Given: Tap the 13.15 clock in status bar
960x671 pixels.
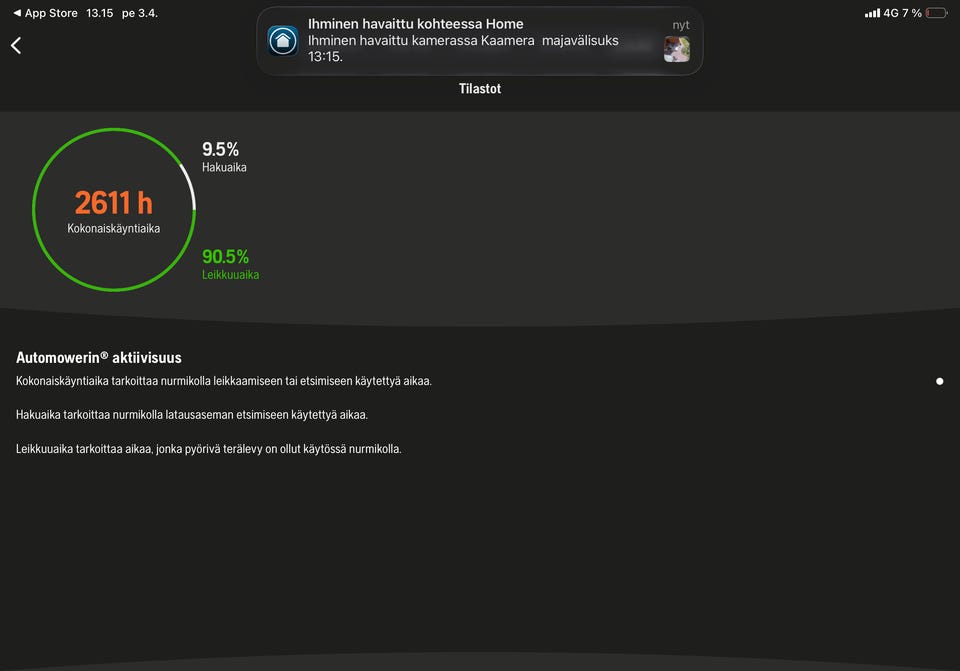Looking at the screenshot, I should 100,13.
